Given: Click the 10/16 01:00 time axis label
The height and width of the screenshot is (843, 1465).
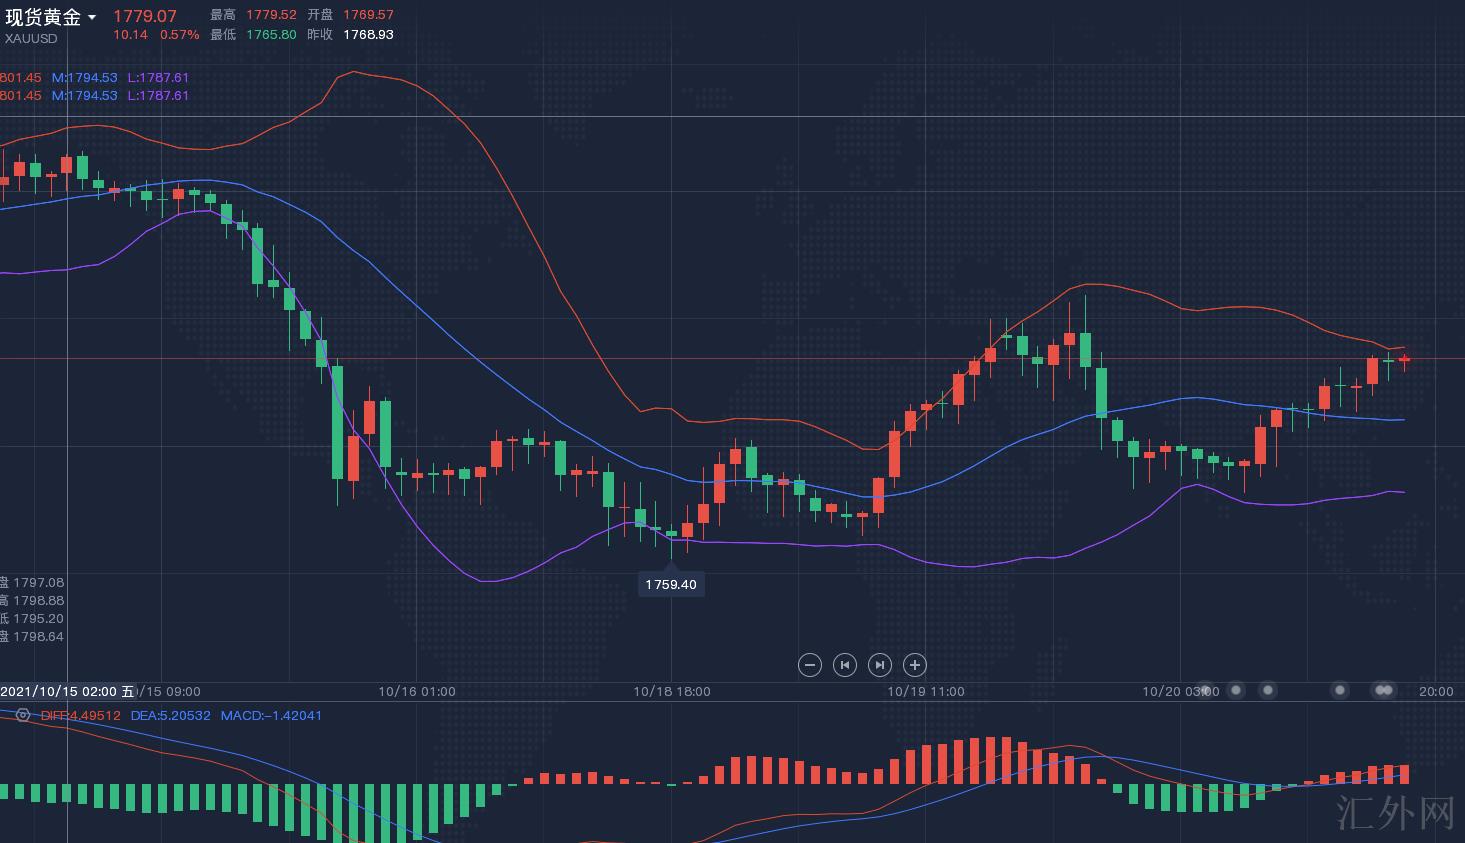Looking at the screenshot, I should (417, 691).
